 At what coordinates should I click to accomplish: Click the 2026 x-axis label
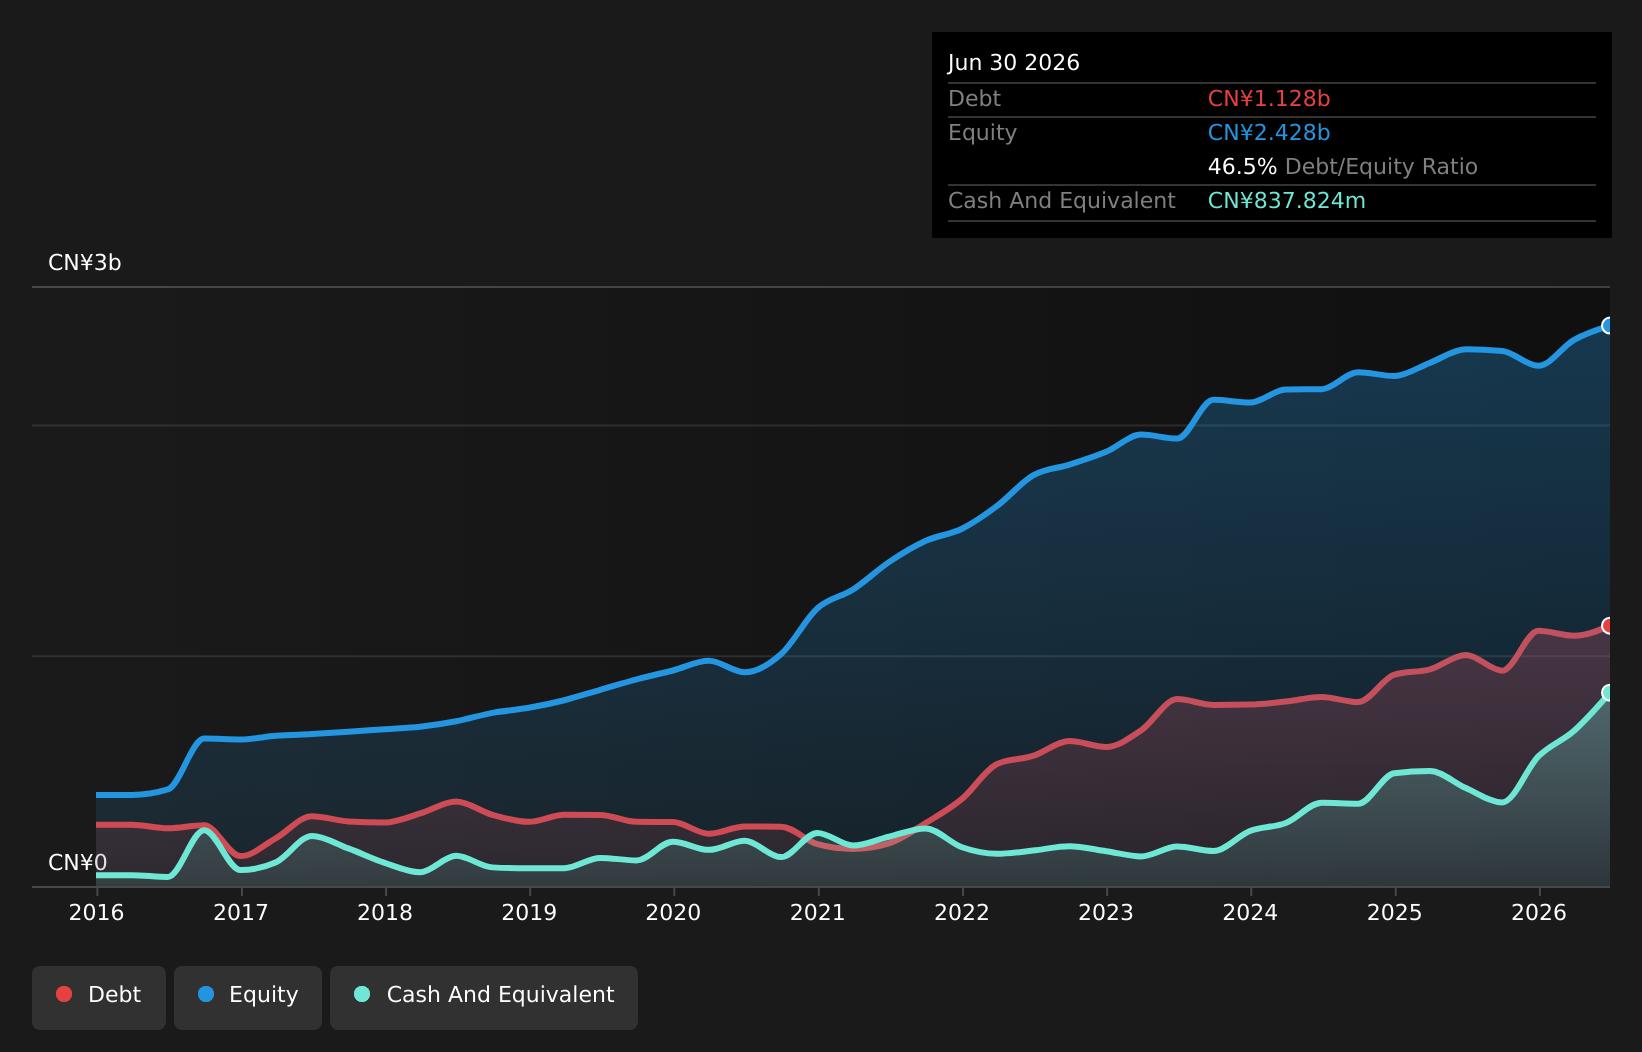click(1539, 912)
